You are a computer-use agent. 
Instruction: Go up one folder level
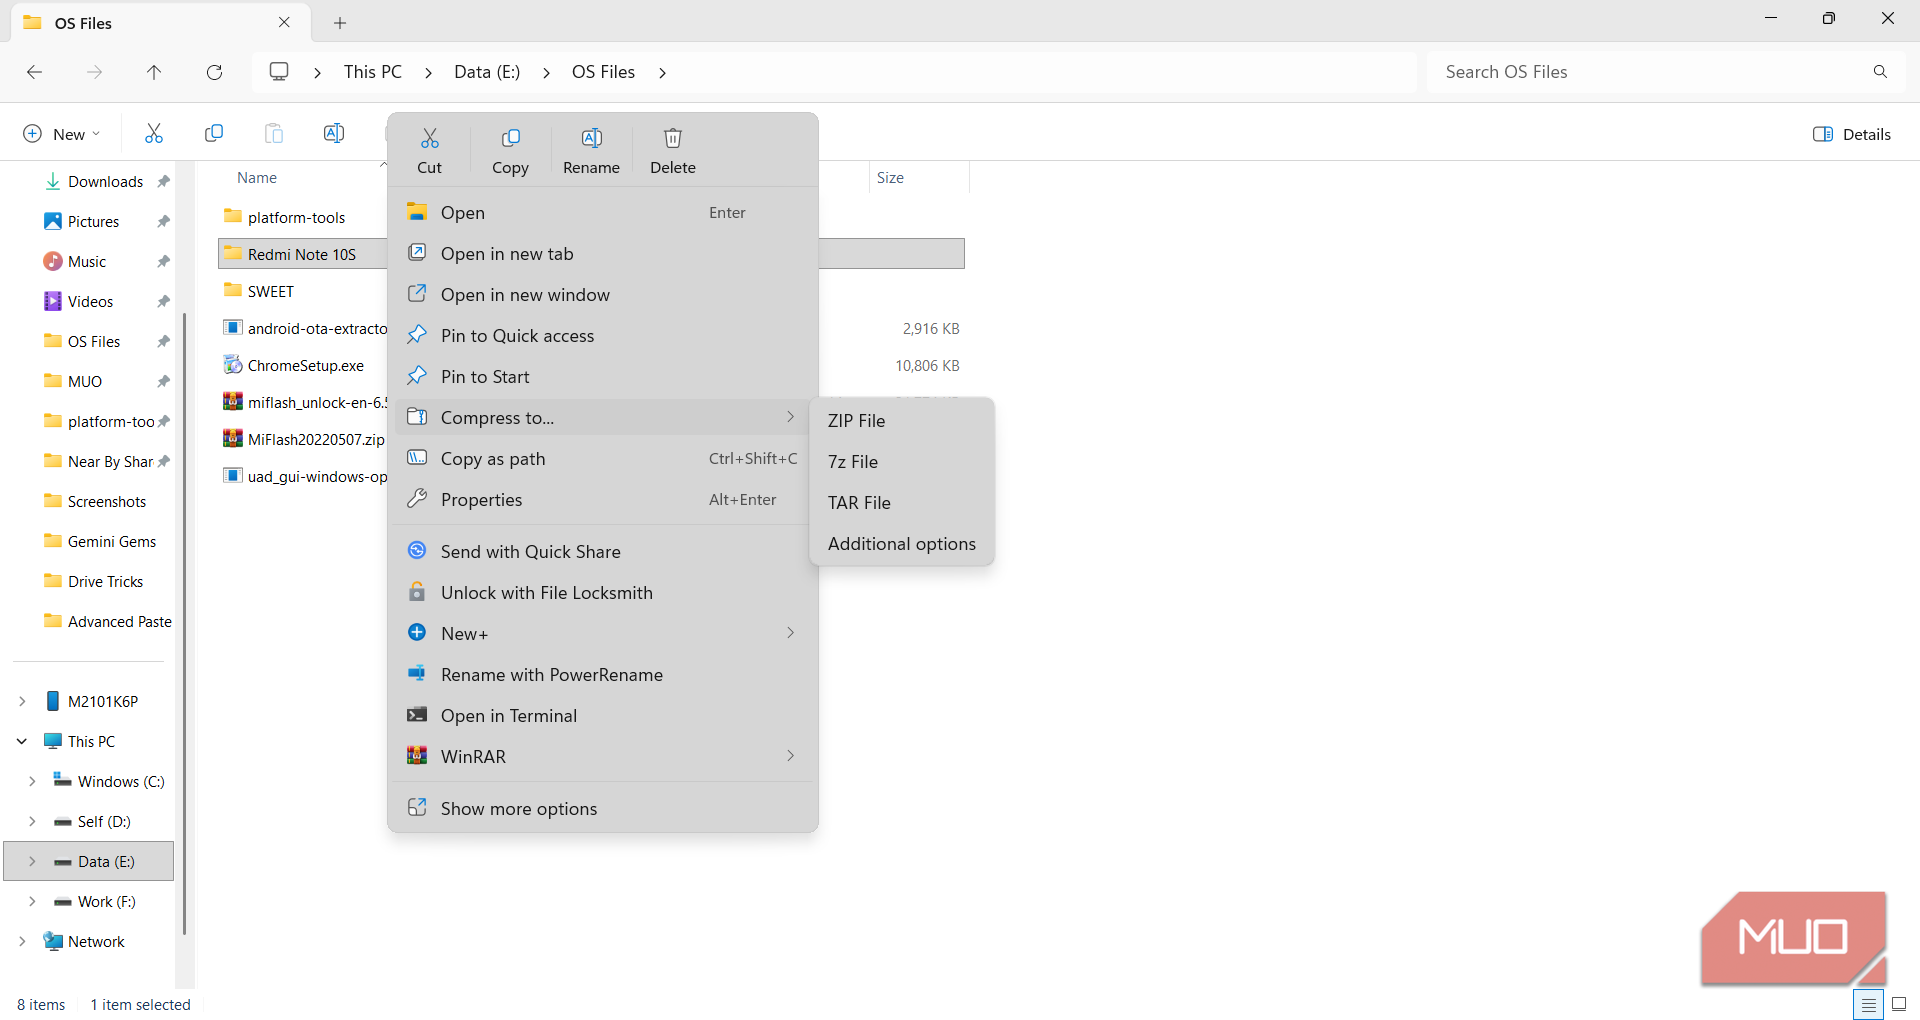pyautogui.click(x=154, y=72)
